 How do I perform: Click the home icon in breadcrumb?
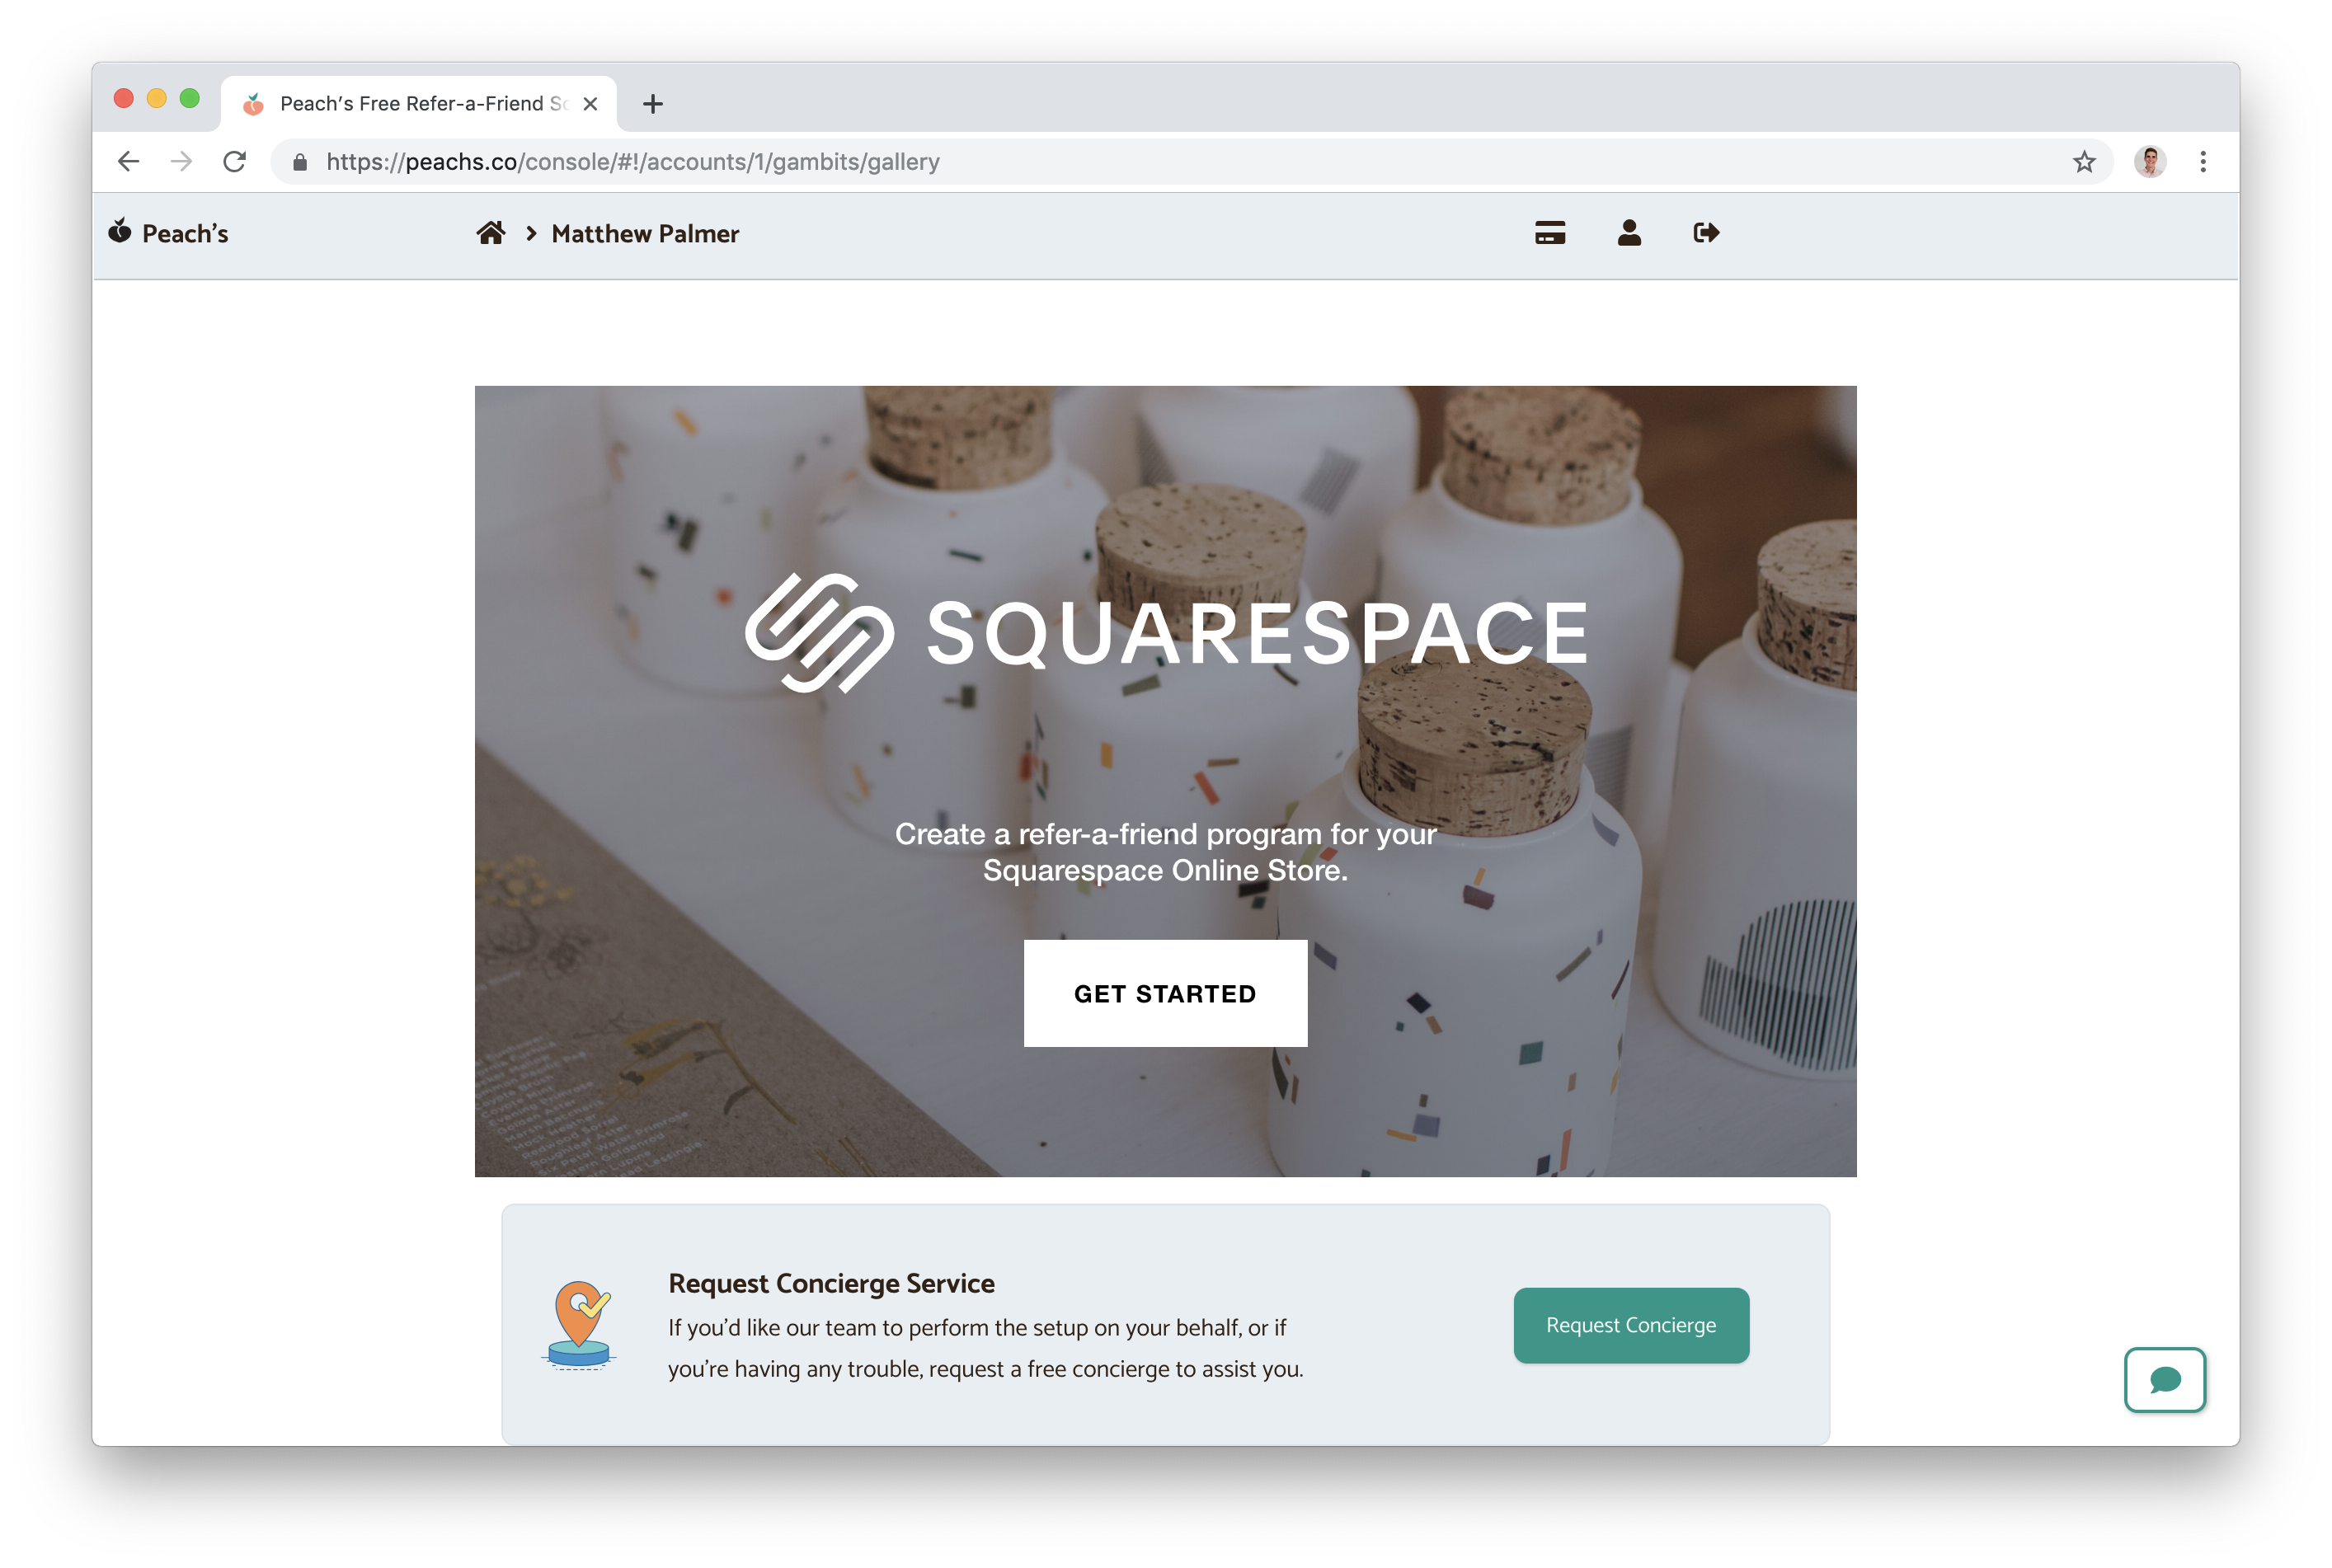490,233
